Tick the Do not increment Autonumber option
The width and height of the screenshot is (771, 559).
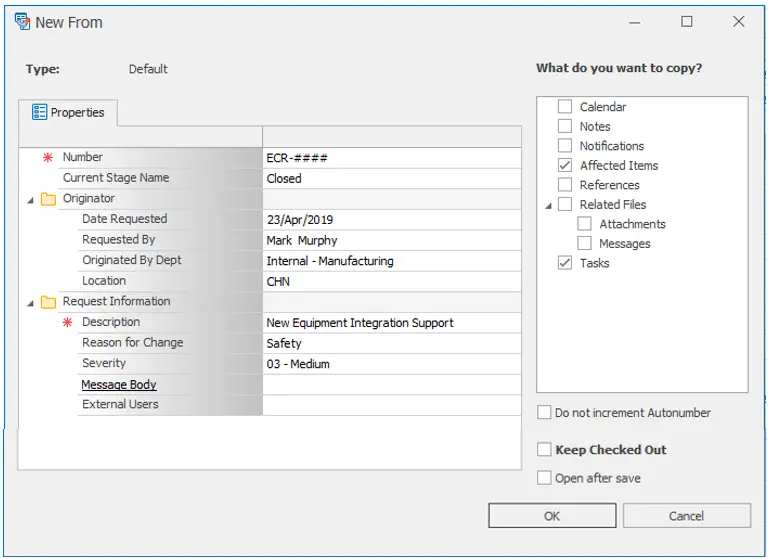tap(544, 413)
